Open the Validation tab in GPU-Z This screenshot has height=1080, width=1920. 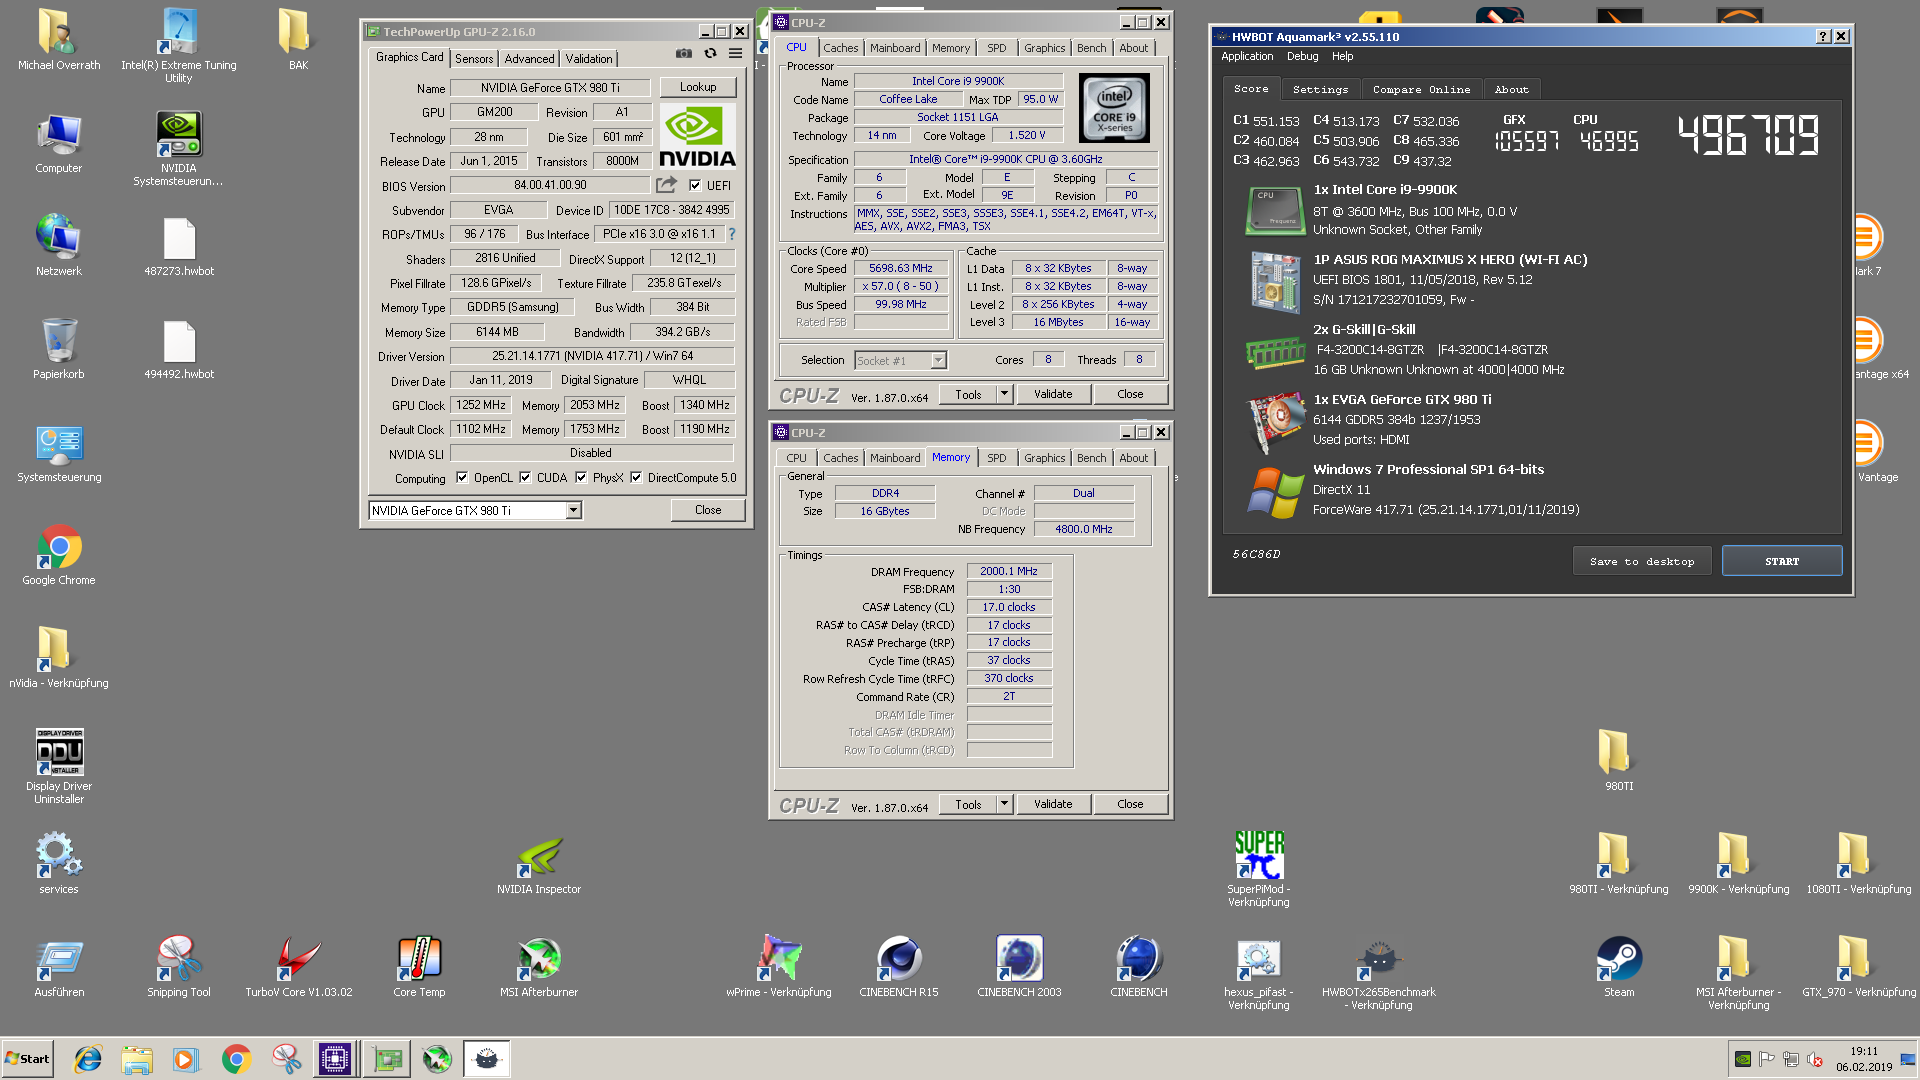pyautogui.click(x=589, y=59)
